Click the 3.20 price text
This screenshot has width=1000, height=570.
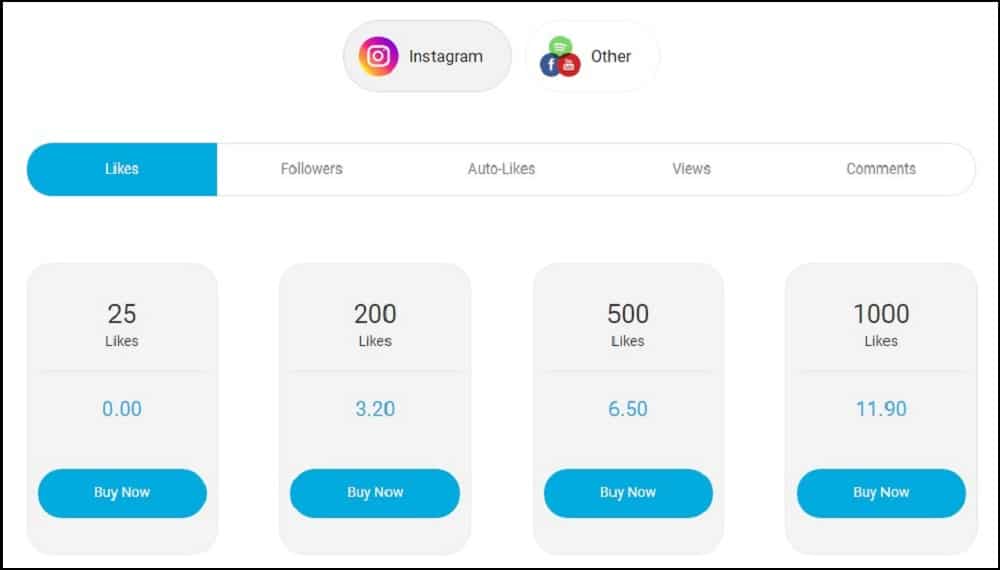(x=375, y=409)
